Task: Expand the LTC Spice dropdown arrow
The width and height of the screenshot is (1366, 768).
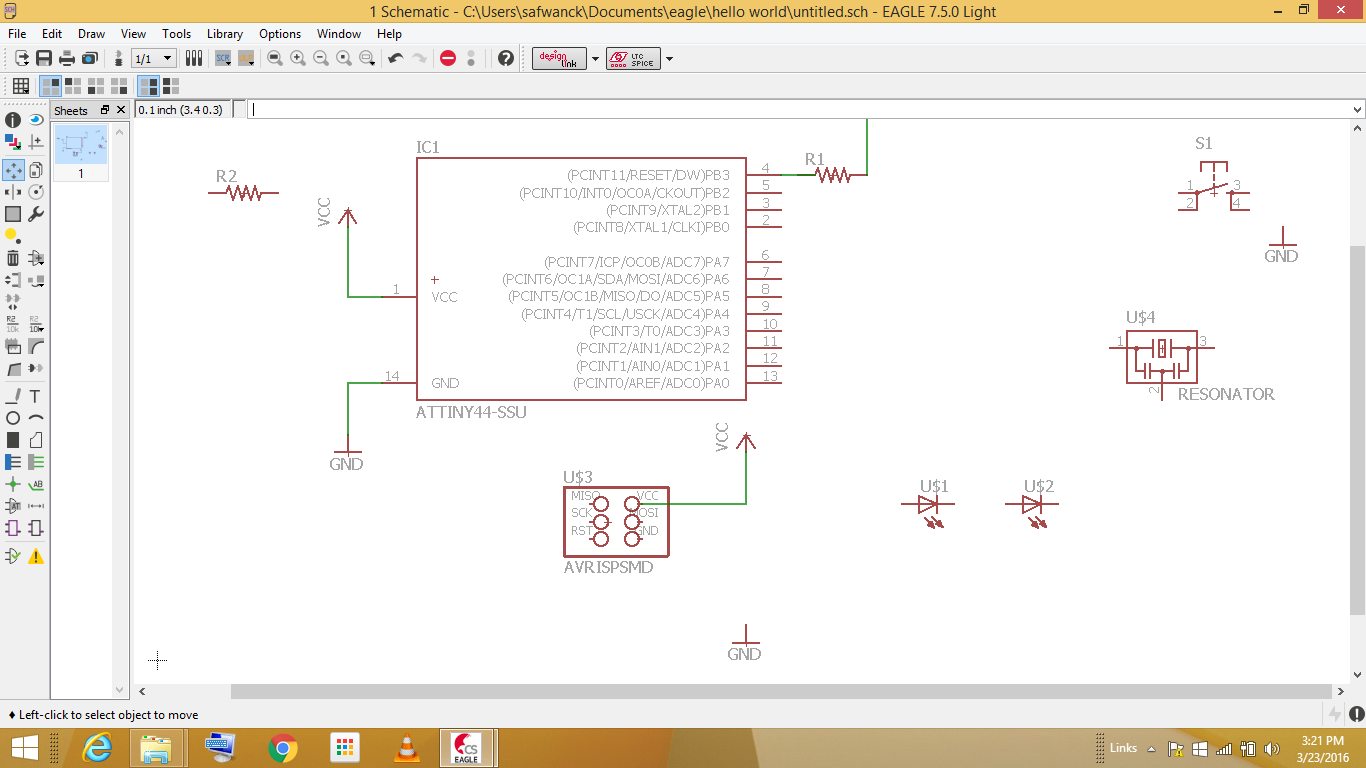Action: pyautogui.click(x=669, y=59)
